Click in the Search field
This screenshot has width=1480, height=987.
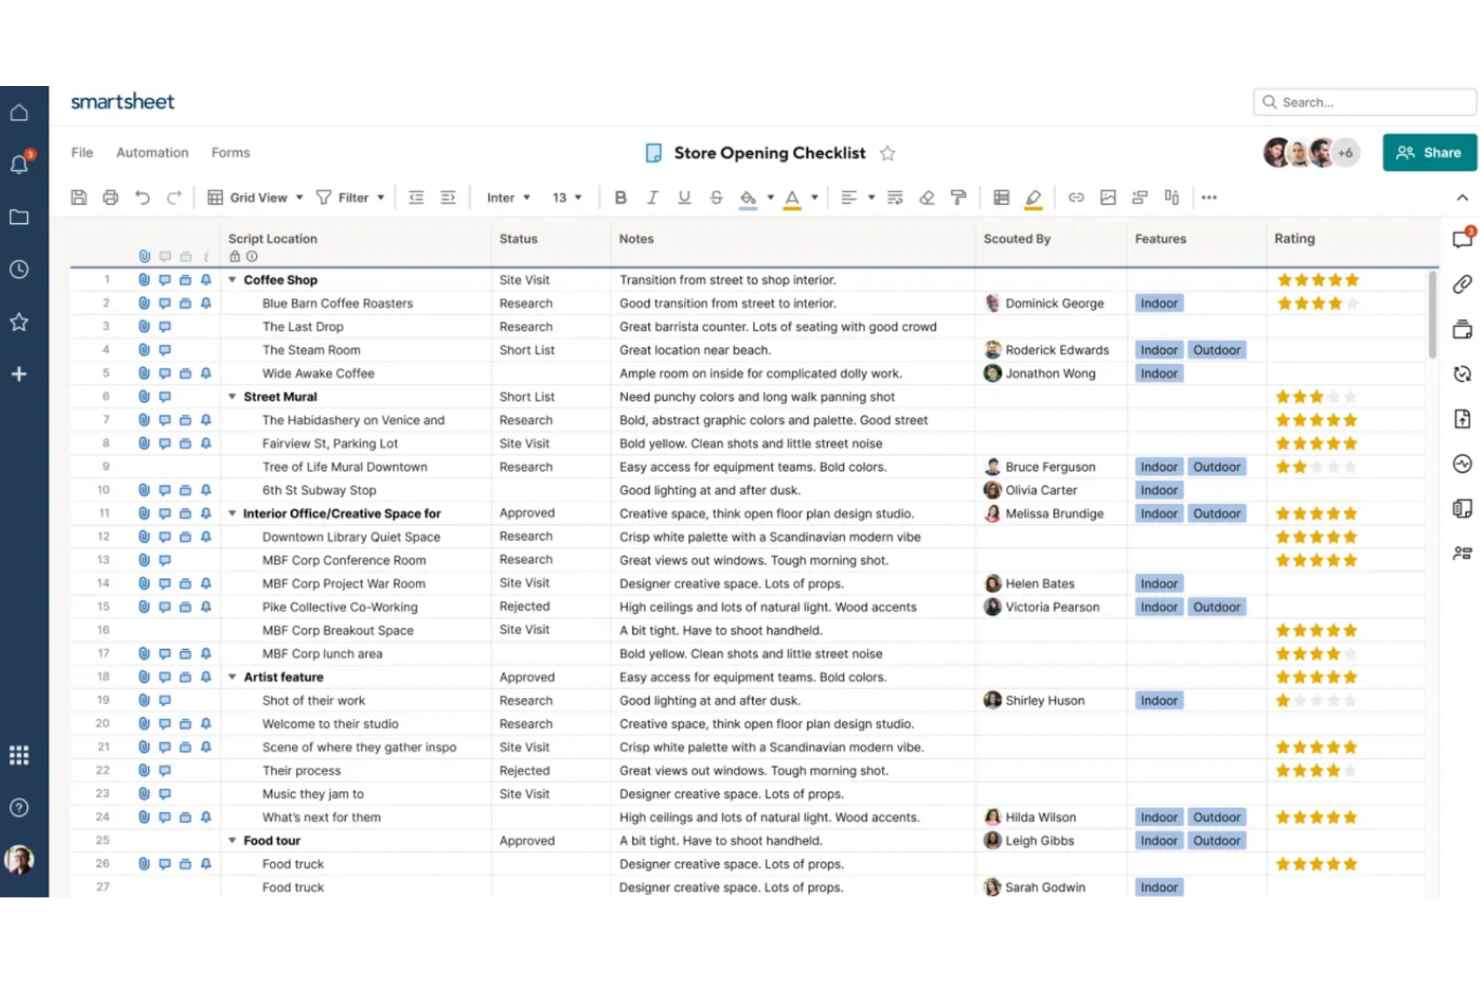tap(1365, 102)
